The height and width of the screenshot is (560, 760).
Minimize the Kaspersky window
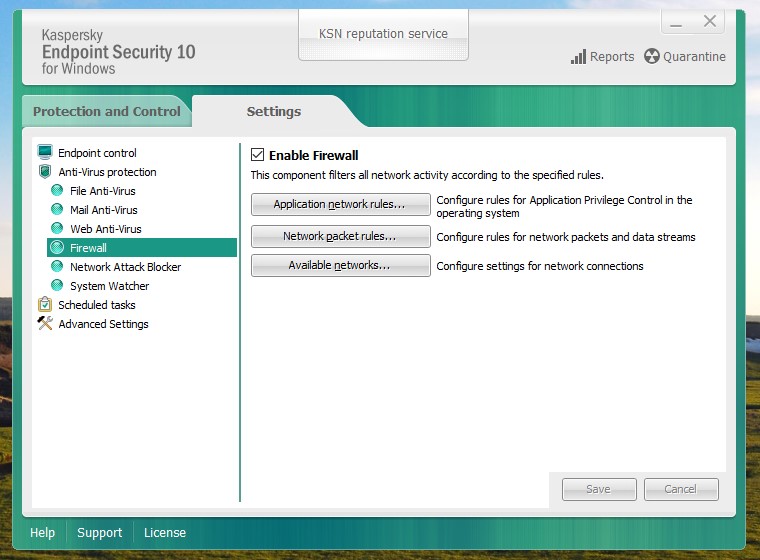[676, 23]
